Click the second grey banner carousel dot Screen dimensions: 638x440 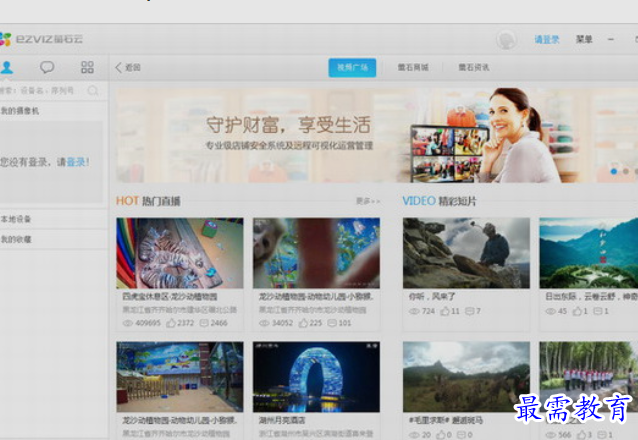click(x=625, y=171)
